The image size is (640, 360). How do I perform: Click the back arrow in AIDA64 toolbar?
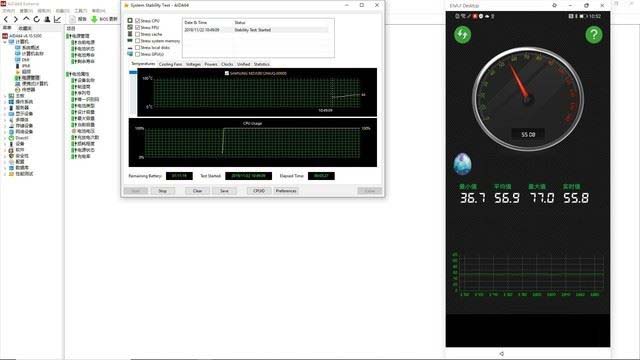click(6, 19)
